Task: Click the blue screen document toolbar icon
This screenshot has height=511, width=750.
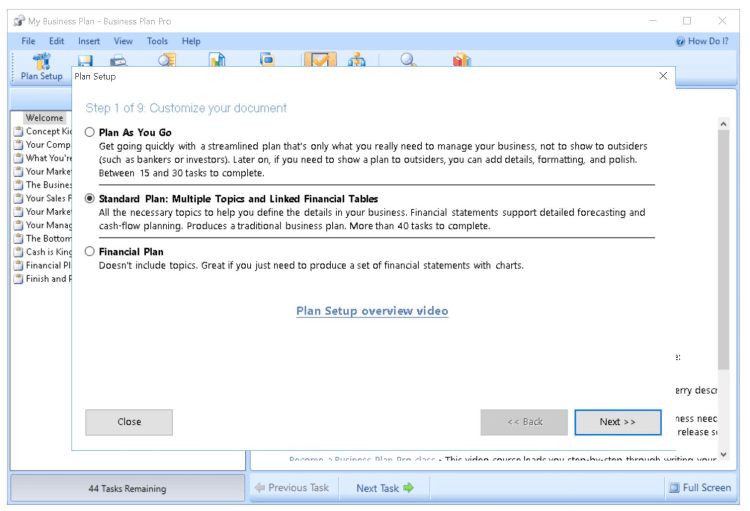Action: [x=267, y=59]
